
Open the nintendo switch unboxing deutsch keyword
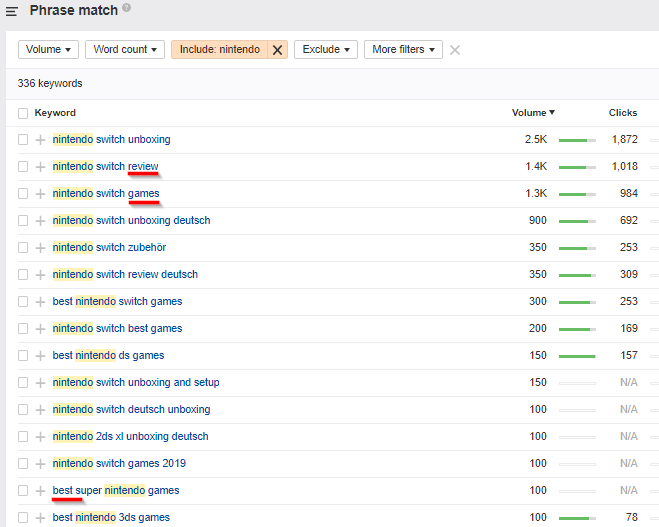[x=131, y=221]
